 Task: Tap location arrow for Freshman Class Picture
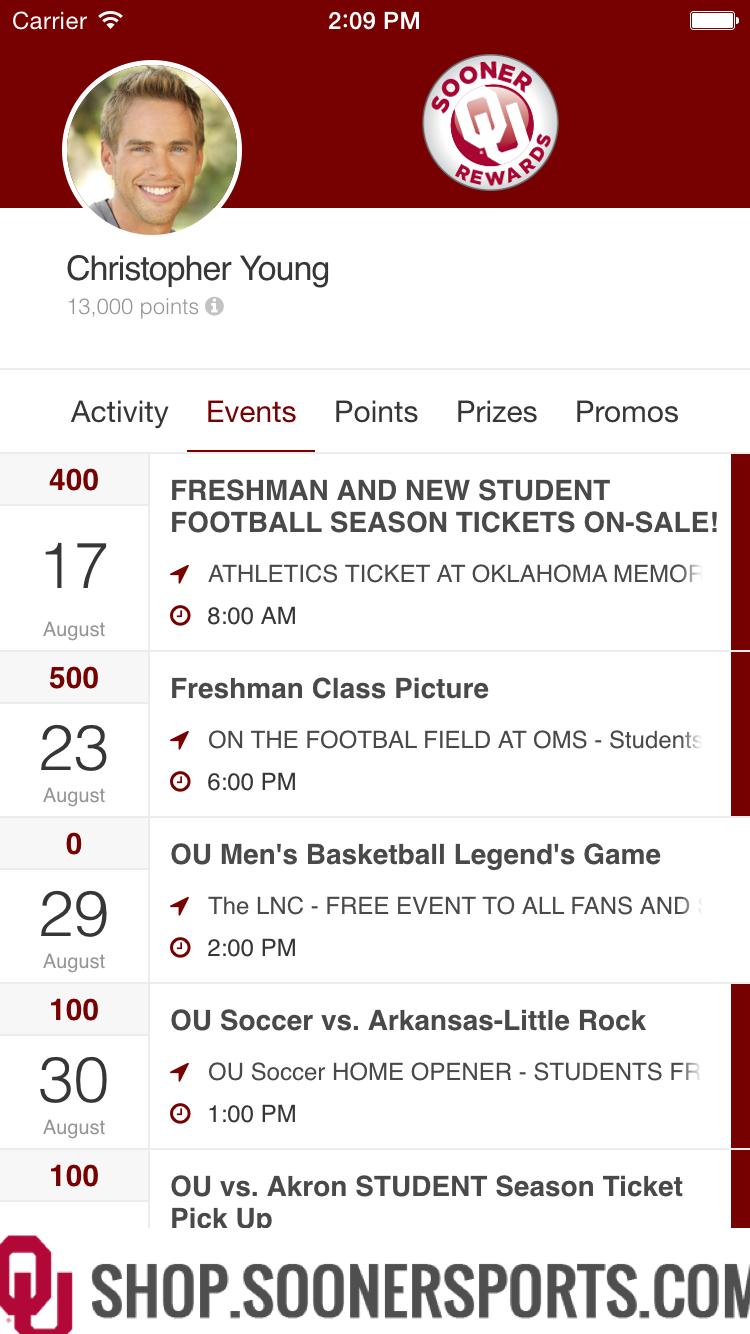pyautogui.click(x=180, y=740)
